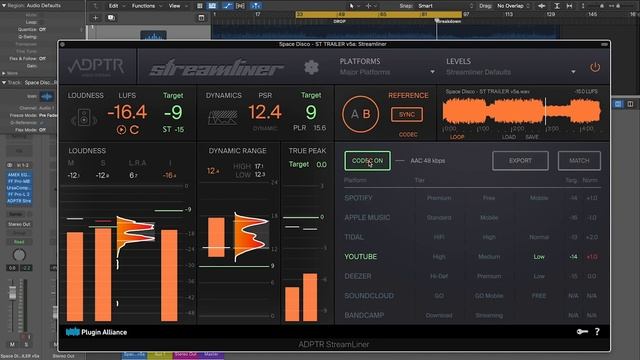Click True Peak Target value 0.0
Image resolution: width=640 pixels, height=360 pixels.
click(x=321, y=164)
